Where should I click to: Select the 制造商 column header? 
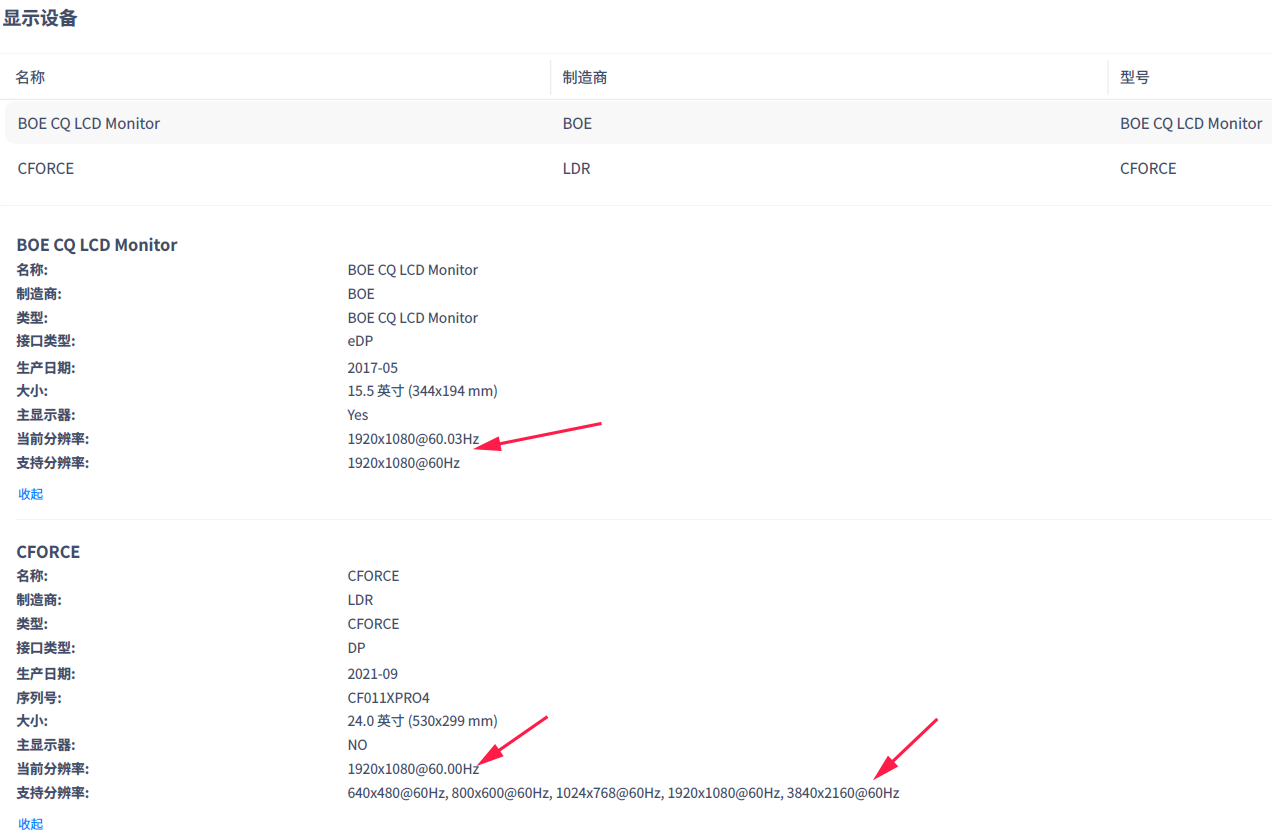click(585, 77)
